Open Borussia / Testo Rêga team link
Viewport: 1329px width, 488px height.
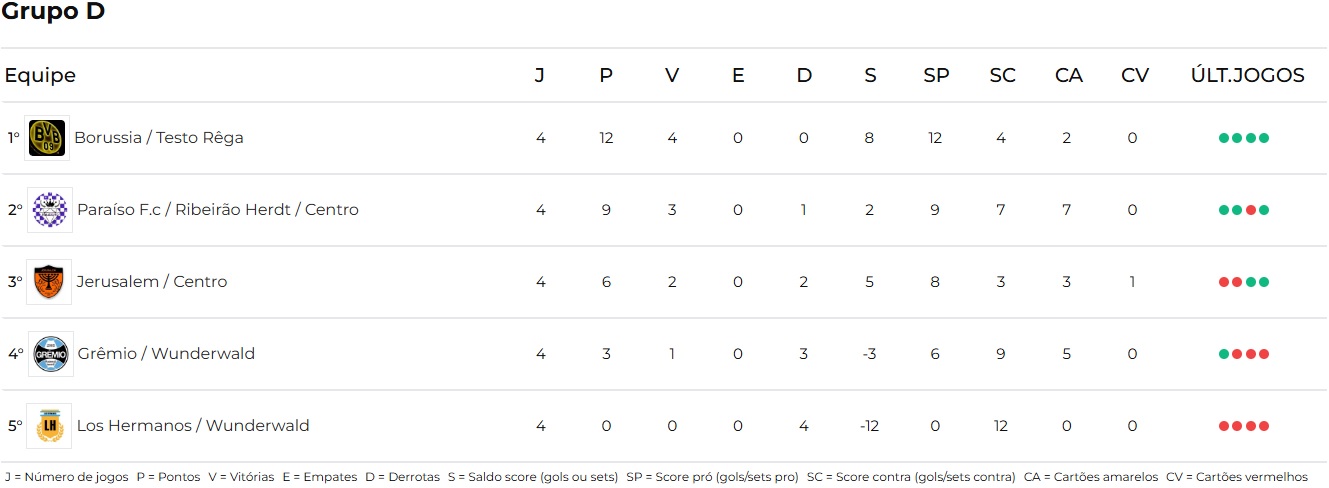pyautogui.click(x=159, y=138)
